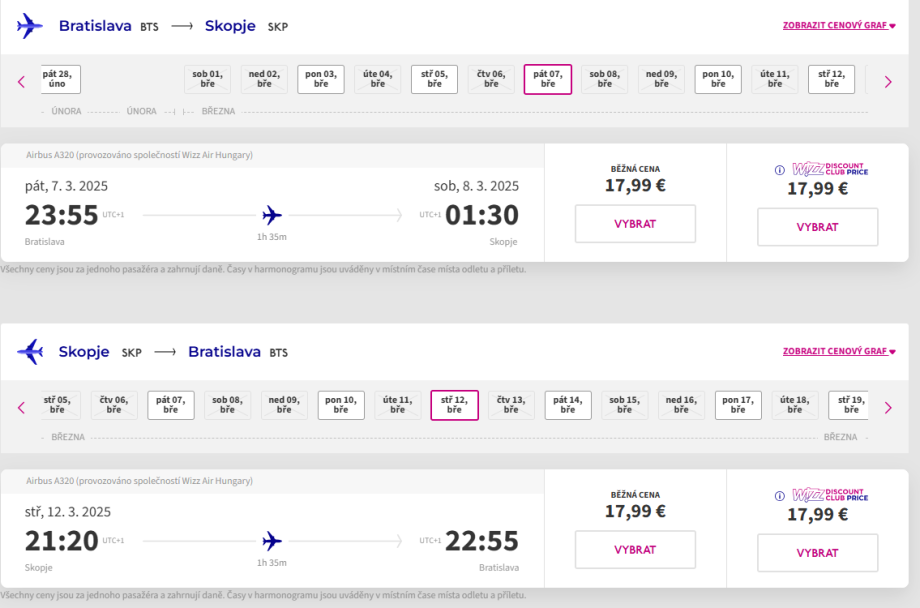Show earlier return dates with left arrow
The image size is (920, 608).
[21, 408]
